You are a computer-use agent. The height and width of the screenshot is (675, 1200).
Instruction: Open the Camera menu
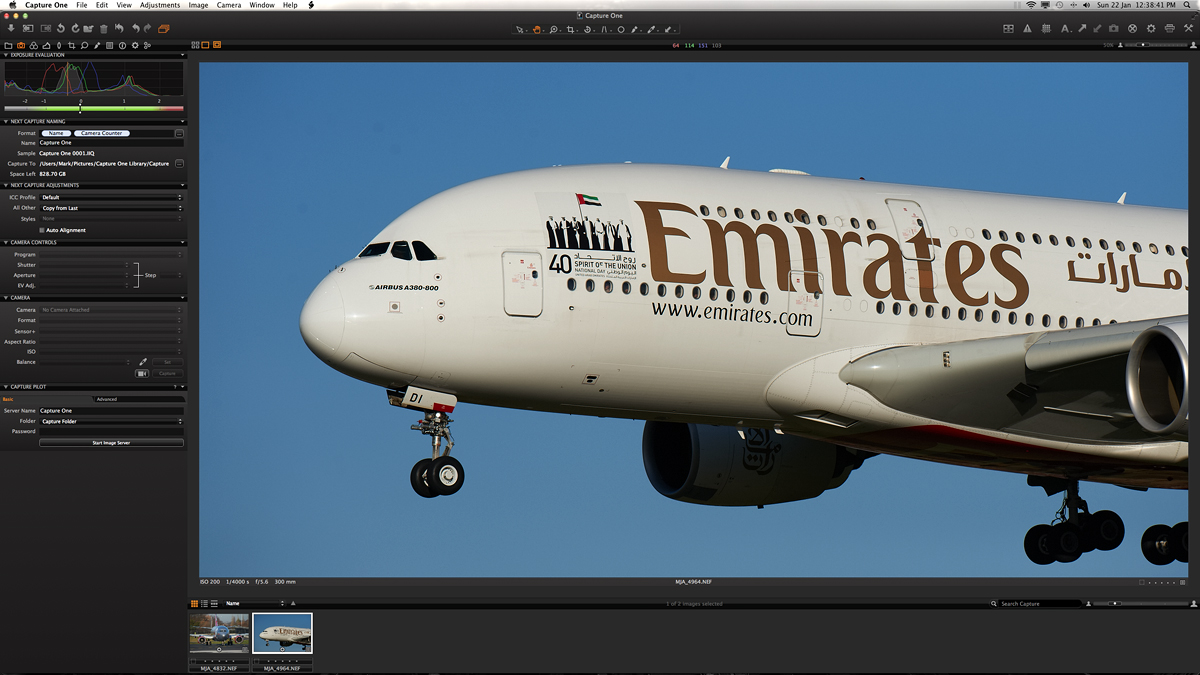click(229, 5)
